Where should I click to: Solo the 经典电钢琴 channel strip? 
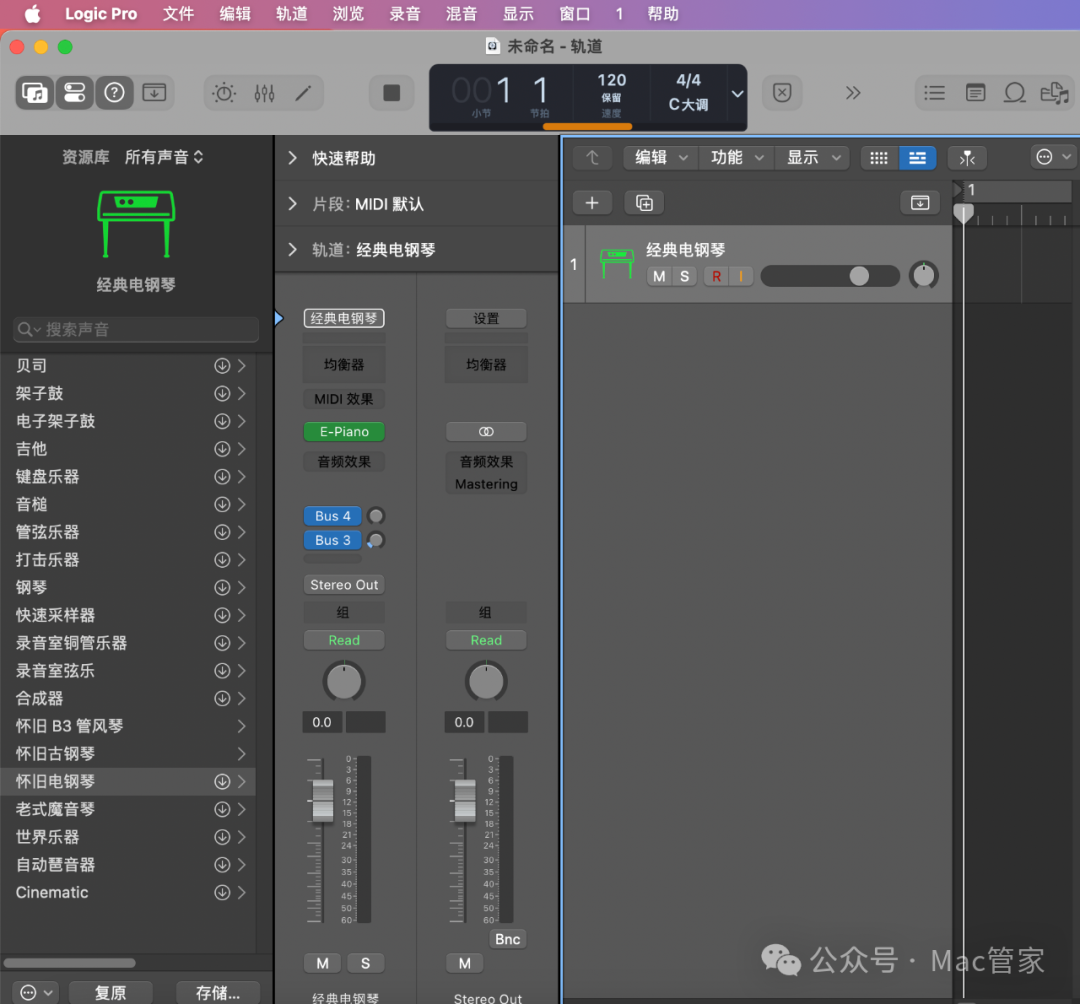(366, 963)
